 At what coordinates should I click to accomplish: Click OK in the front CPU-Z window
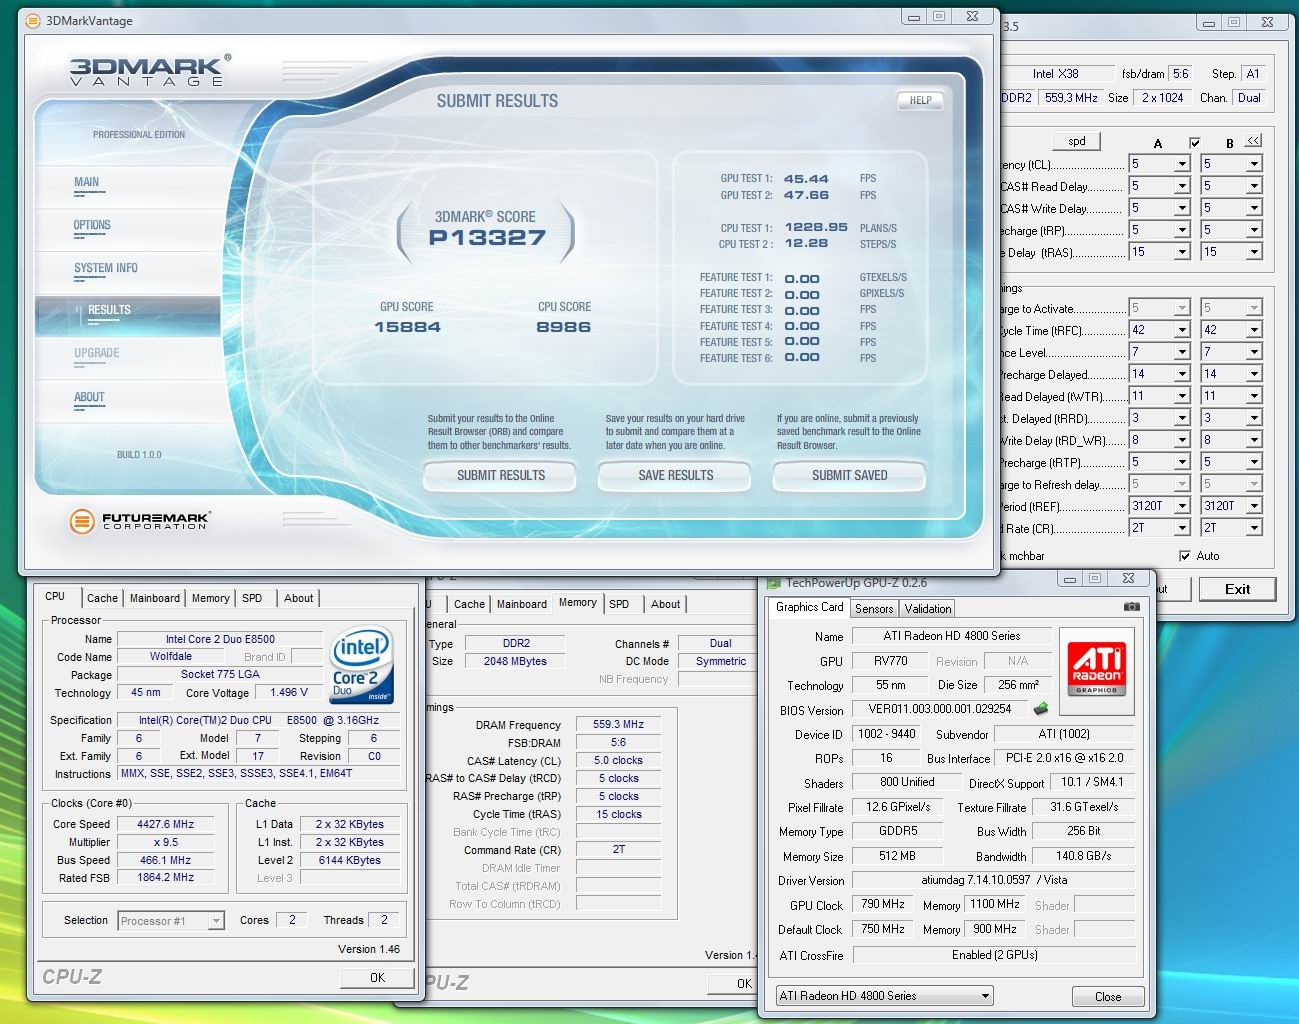point(377,978)
